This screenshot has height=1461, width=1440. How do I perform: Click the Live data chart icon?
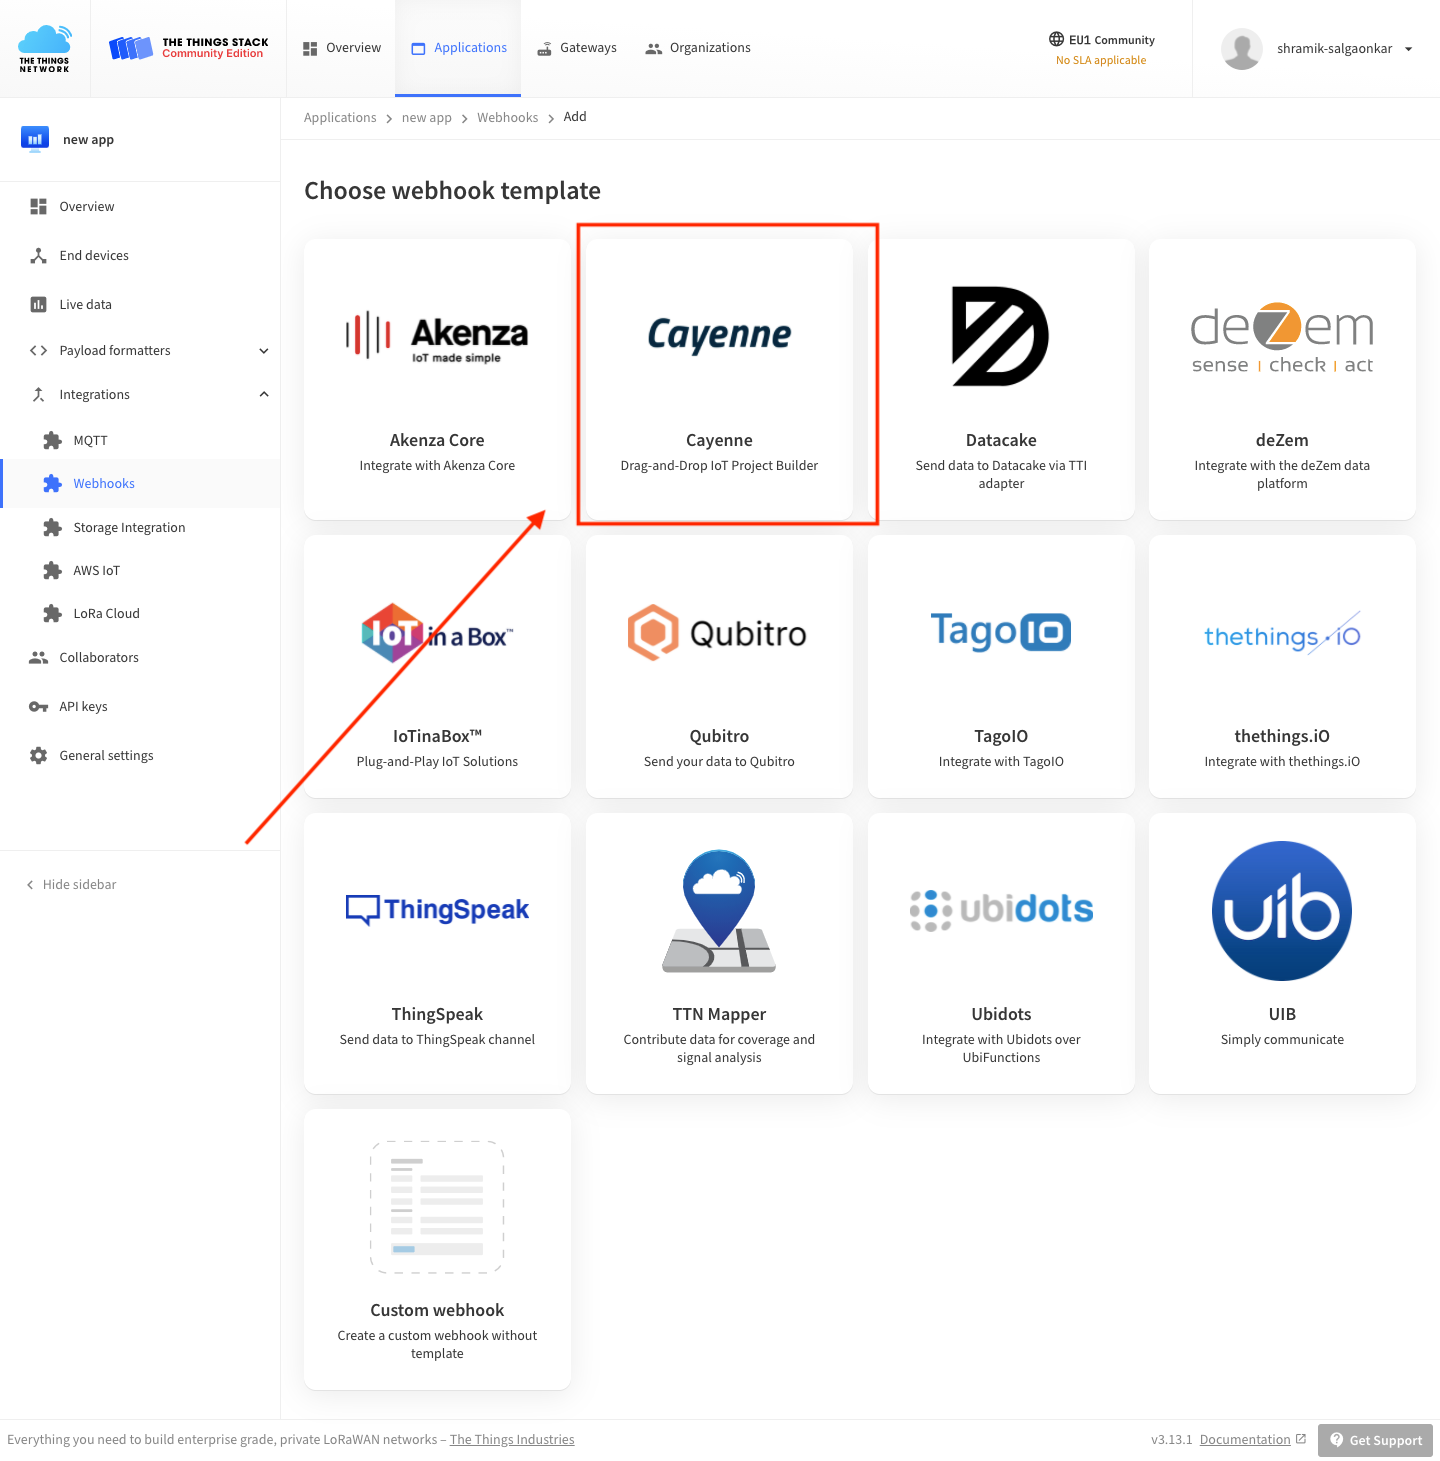point(38,305)
